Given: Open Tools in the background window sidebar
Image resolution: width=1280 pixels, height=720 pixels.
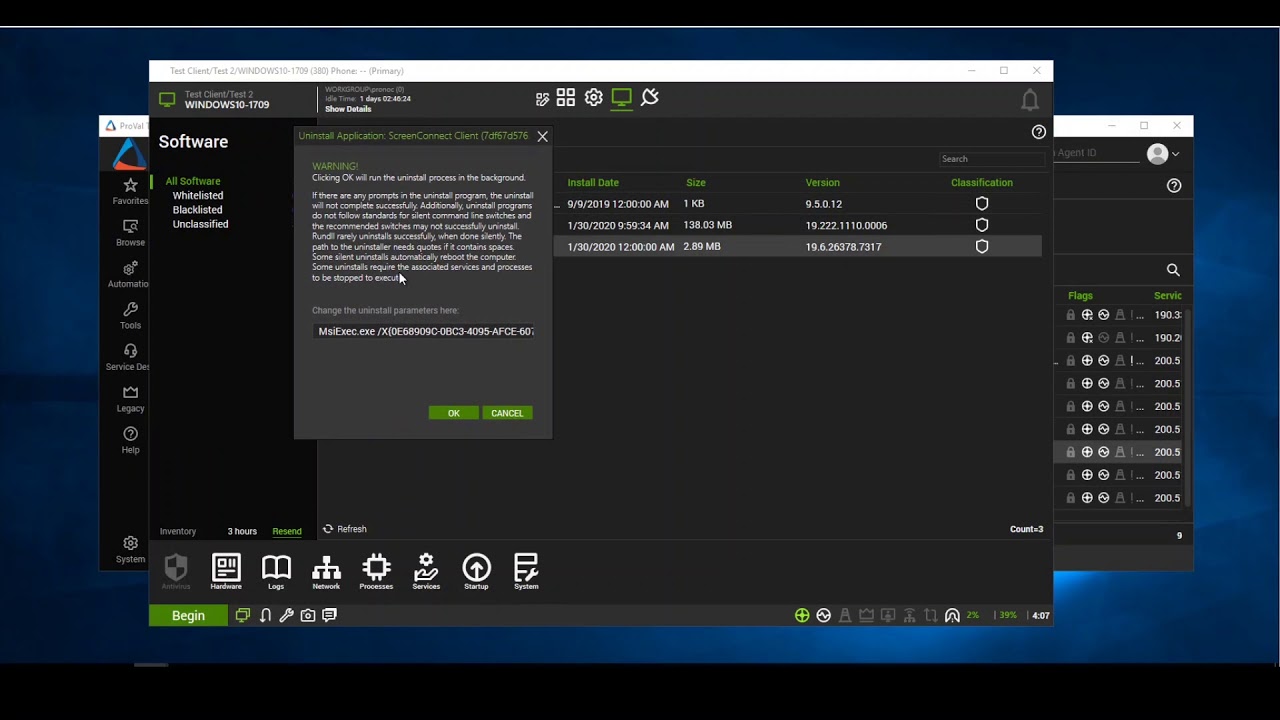Looking at the screenshot, I should 130,316.
